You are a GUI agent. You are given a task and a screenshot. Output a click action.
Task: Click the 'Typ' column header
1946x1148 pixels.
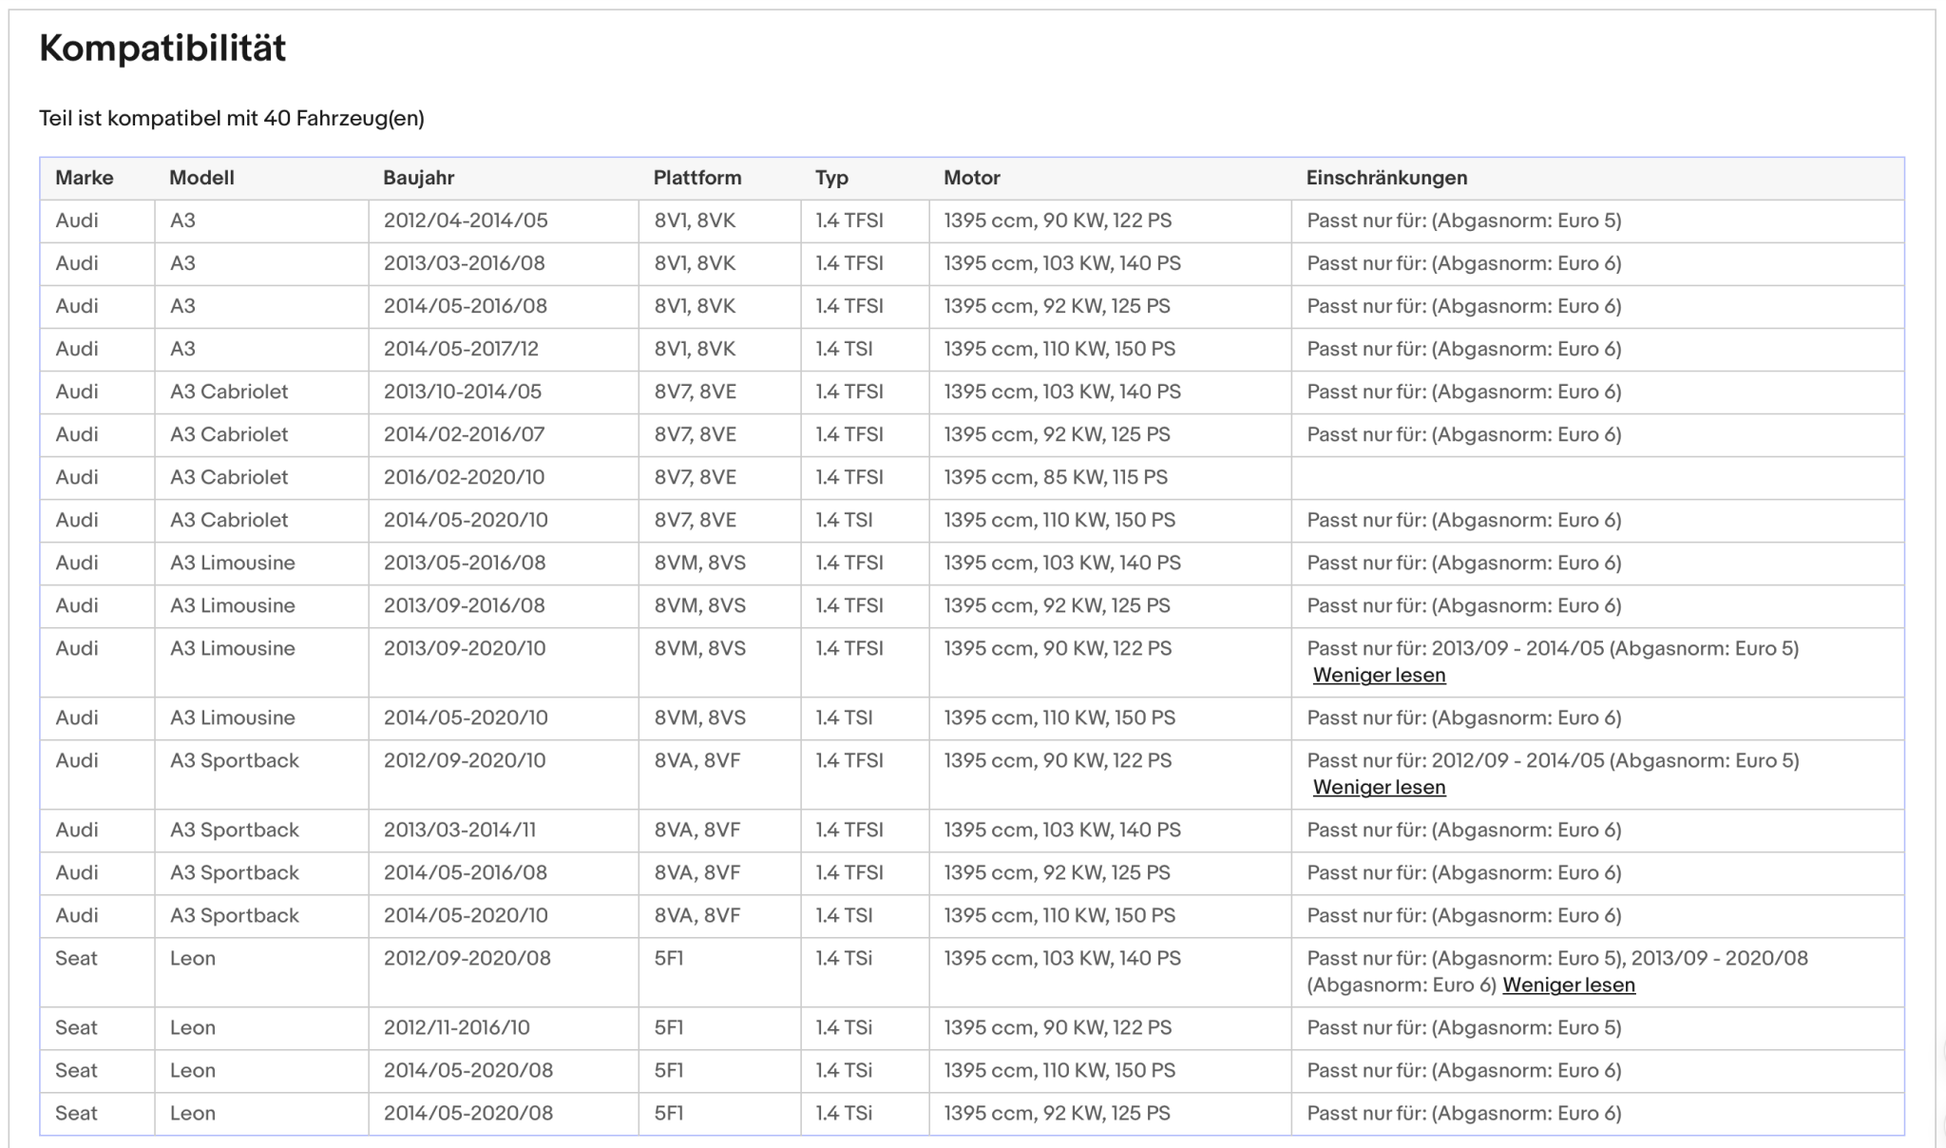tap(831, 178)
